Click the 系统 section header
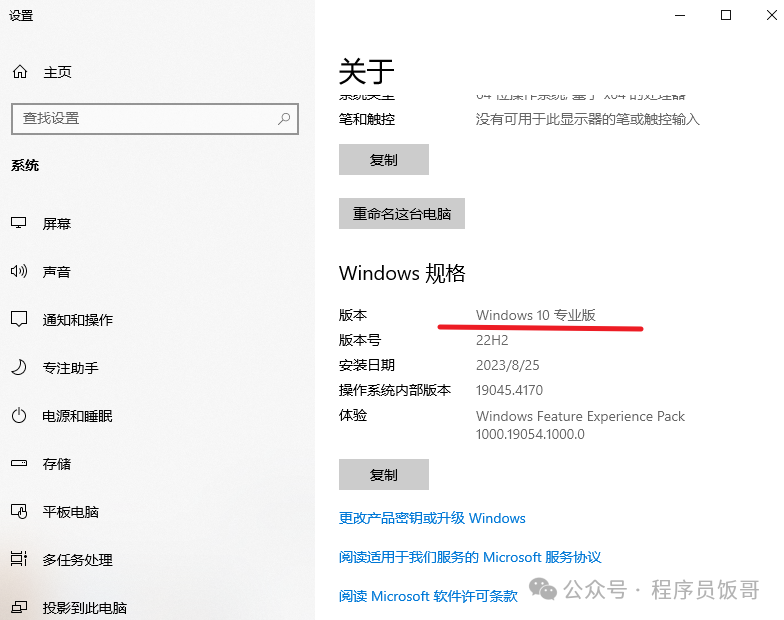 [x=25, y=166]
